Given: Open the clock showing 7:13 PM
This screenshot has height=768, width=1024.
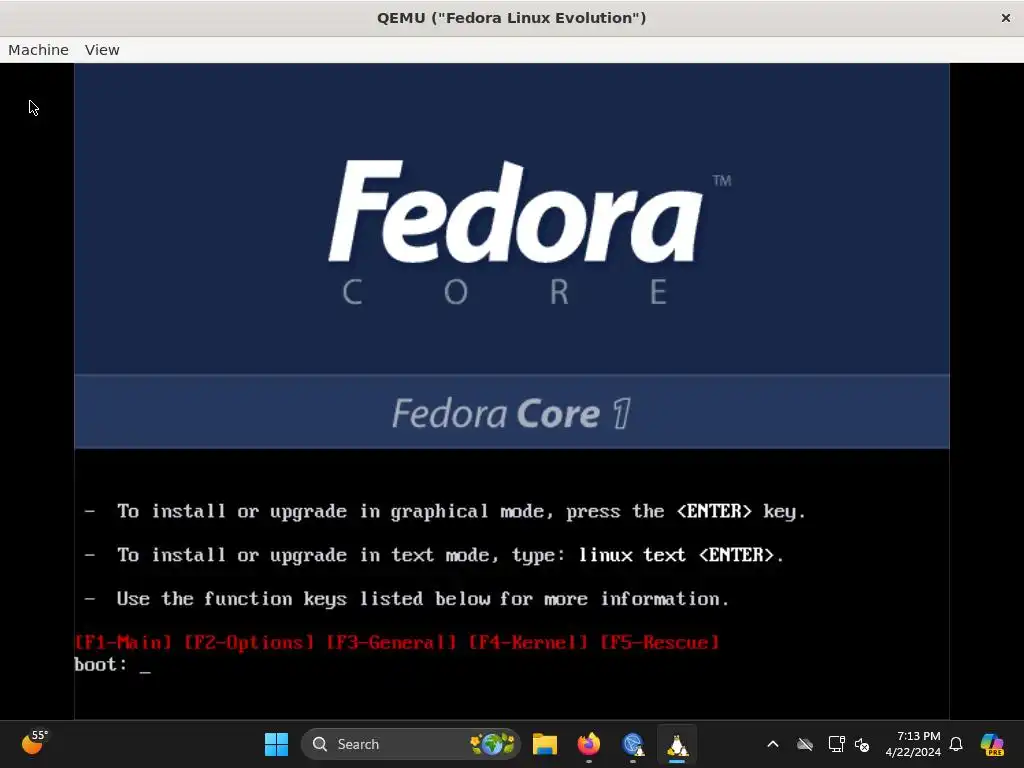Looking at the screenshot, I should tap(912, 744).
